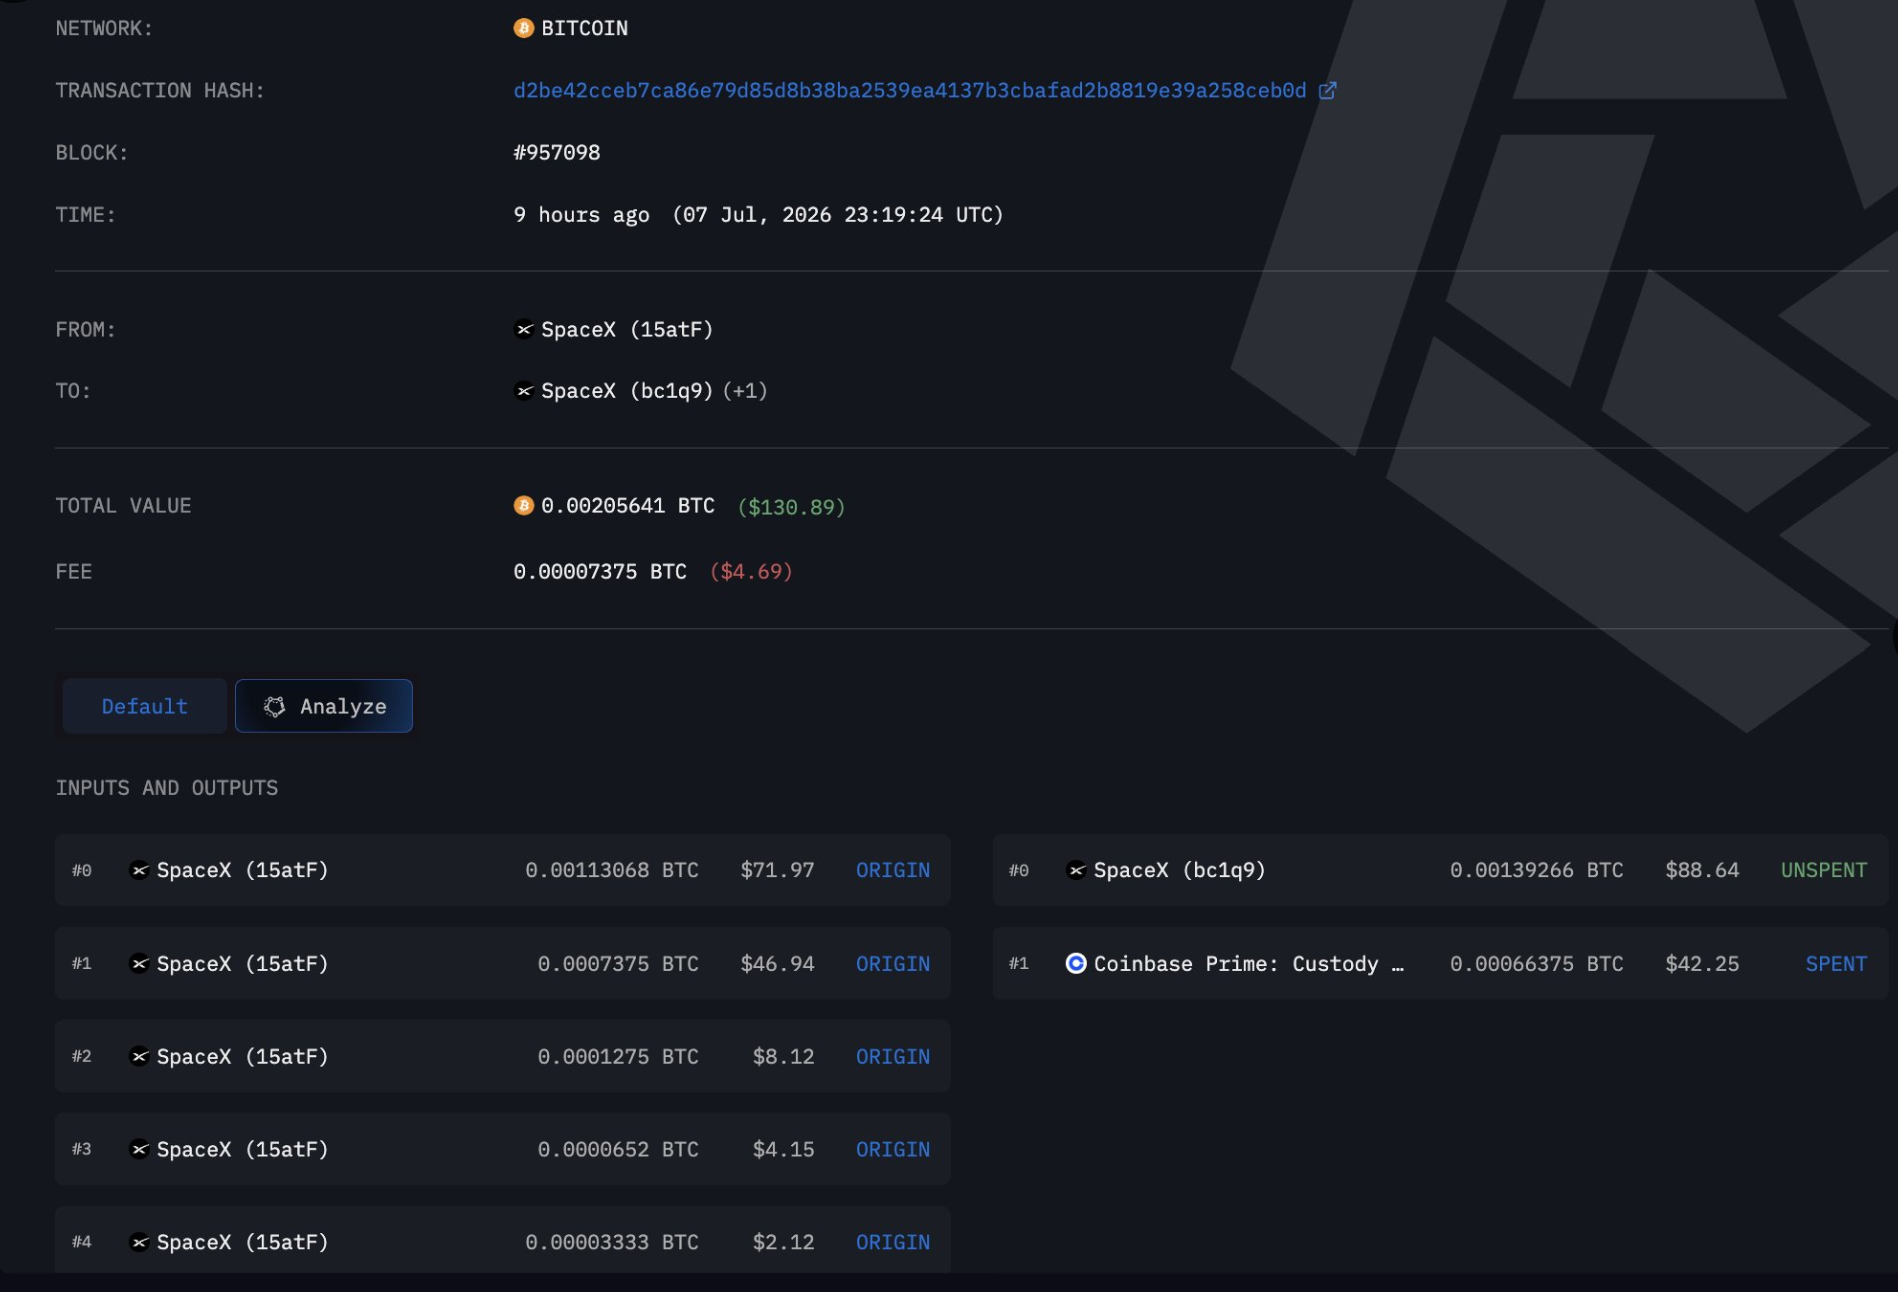Click fee amount 0.00007375 BTC
Screen dimensions: 1898x1292
point(600,572)
